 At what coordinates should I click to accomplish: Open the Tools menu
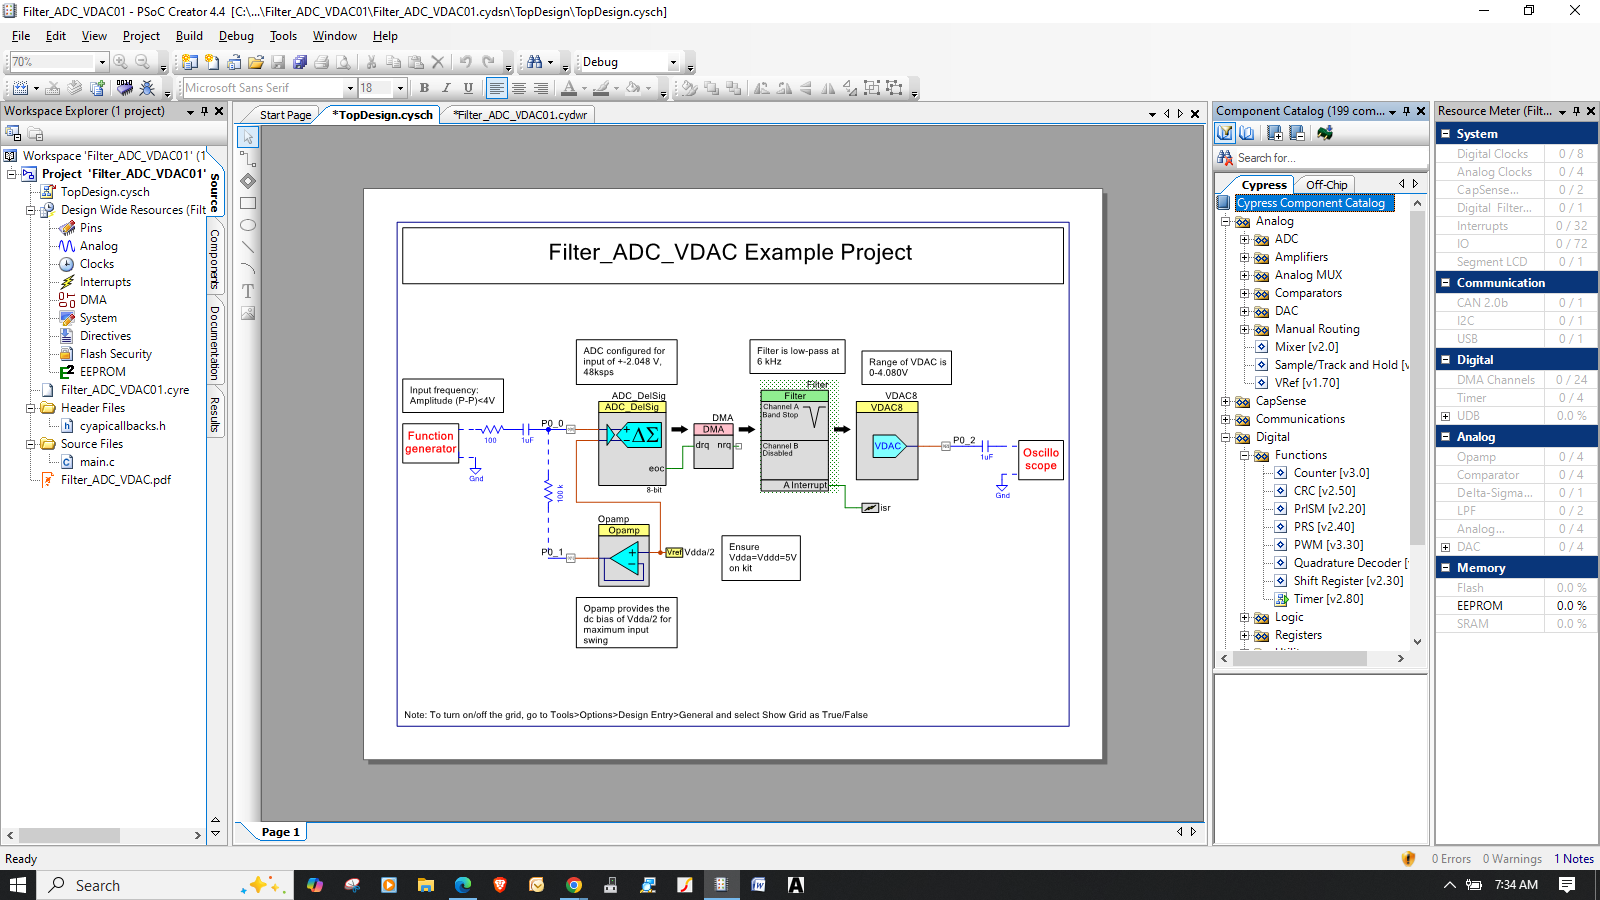pos(283,36)
